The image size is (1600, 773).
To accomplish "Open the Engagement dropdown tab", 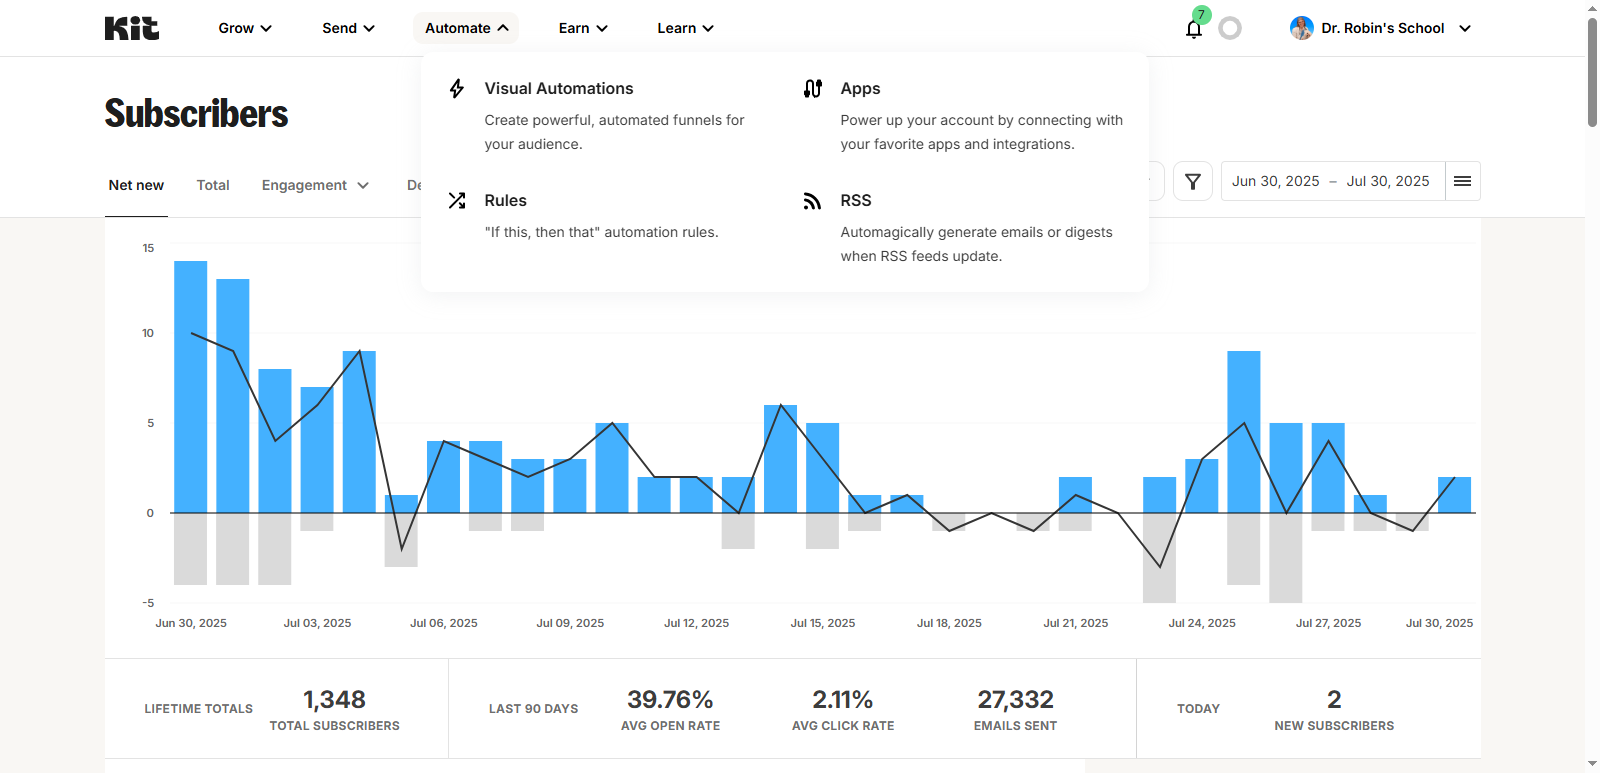I will click(x=315, y=185).
